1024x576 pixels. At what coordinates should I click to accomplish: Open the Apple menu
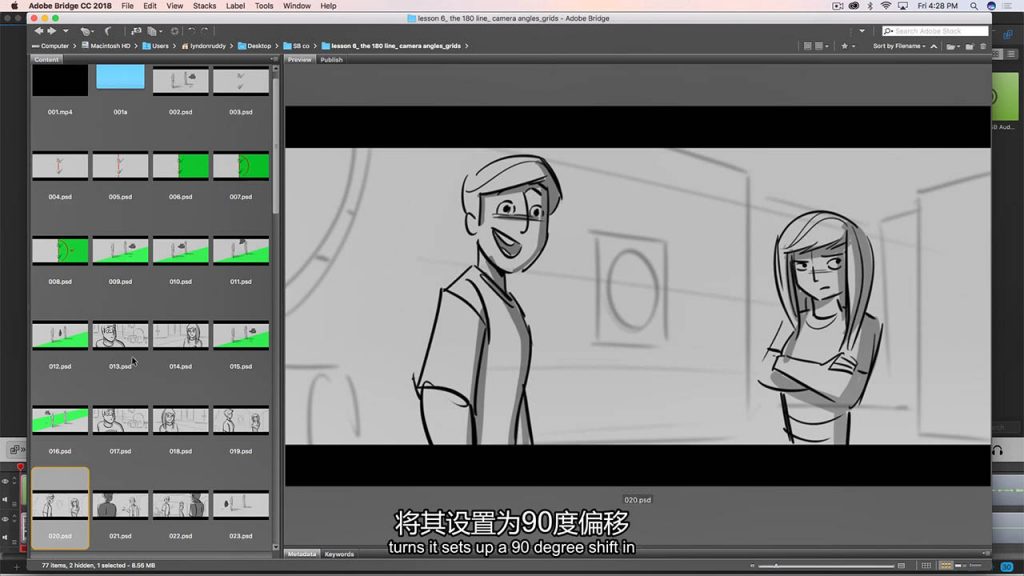(x=14, y=6)
